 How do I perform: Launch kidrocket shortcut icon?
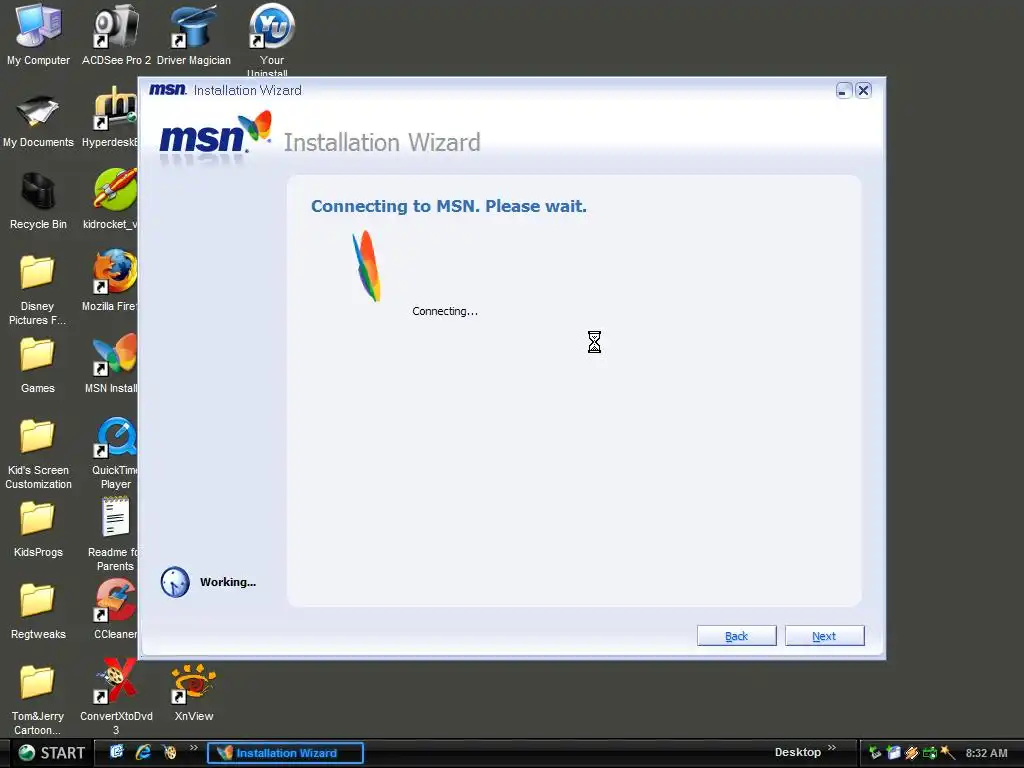115,190
